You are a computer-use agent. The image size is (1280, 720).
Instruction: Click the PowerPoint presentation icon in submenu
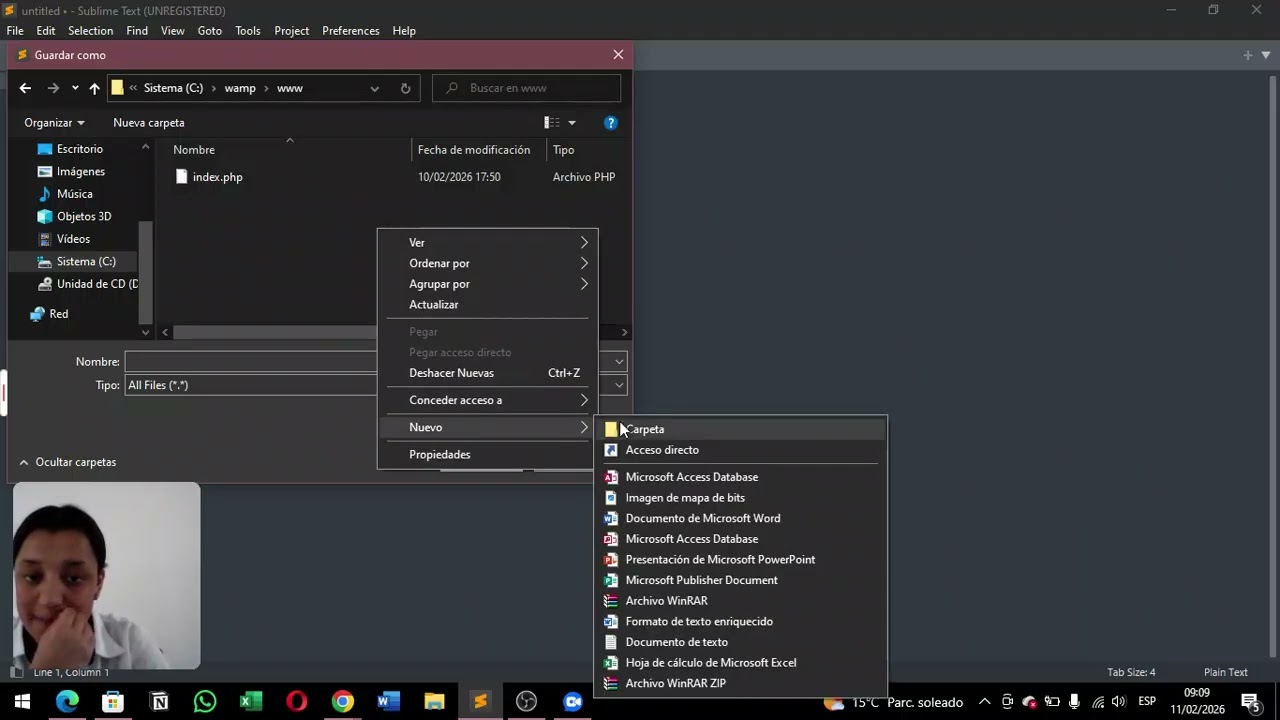tap(611, 560)
